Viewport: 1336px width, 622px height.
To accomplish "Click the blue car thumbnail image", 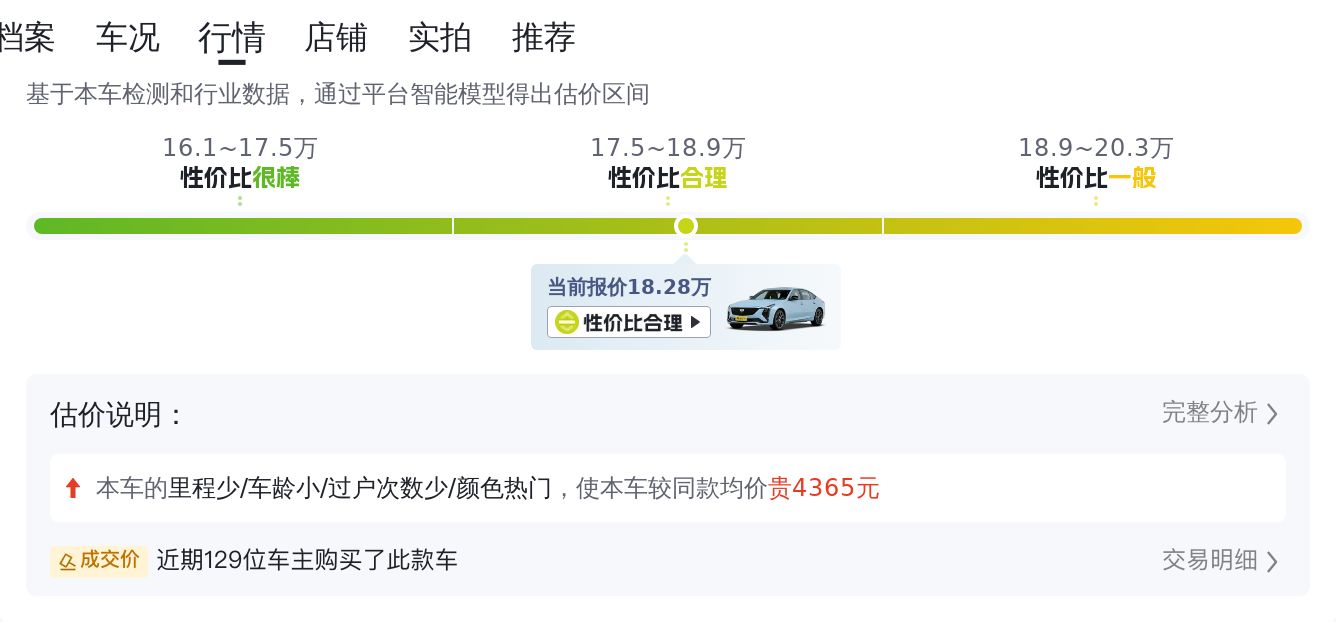I will click(776, 308).
